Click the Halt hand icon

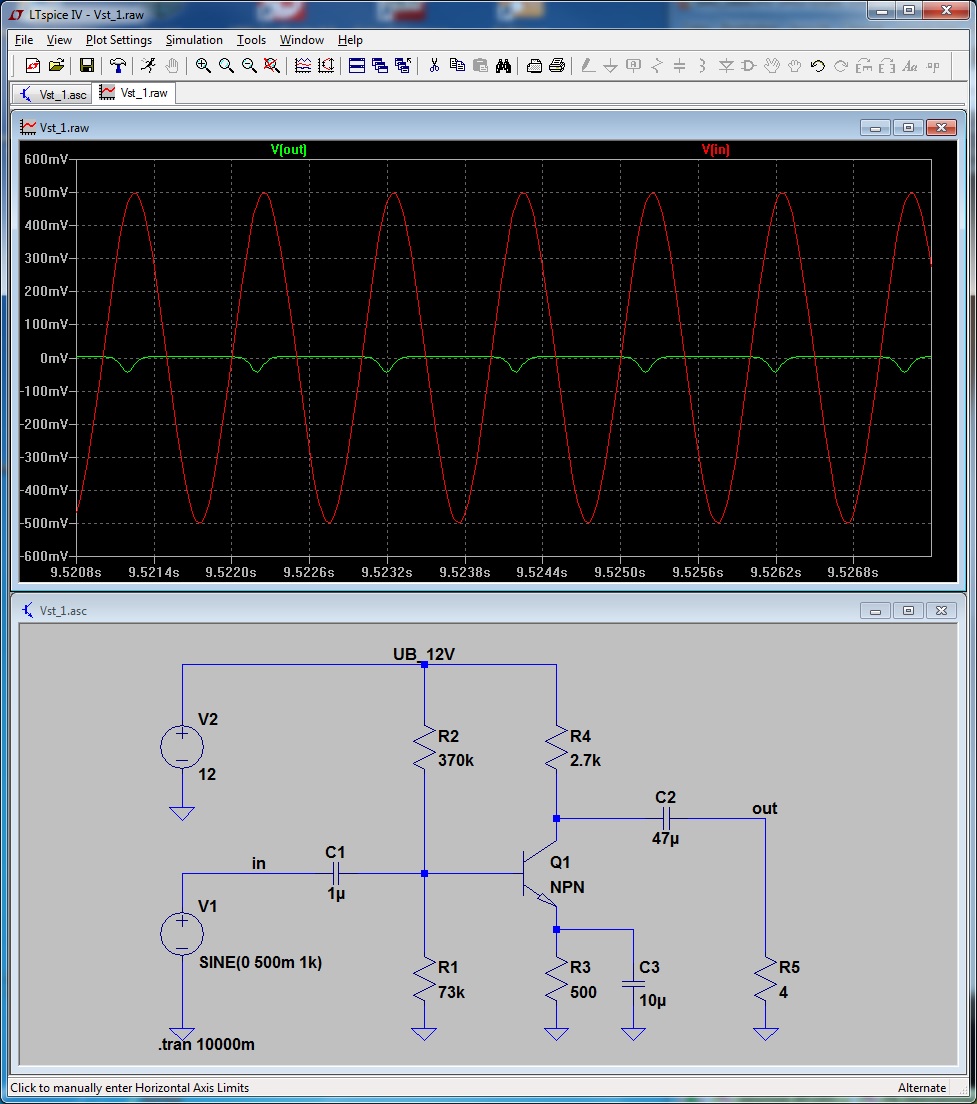click(171, 65)
